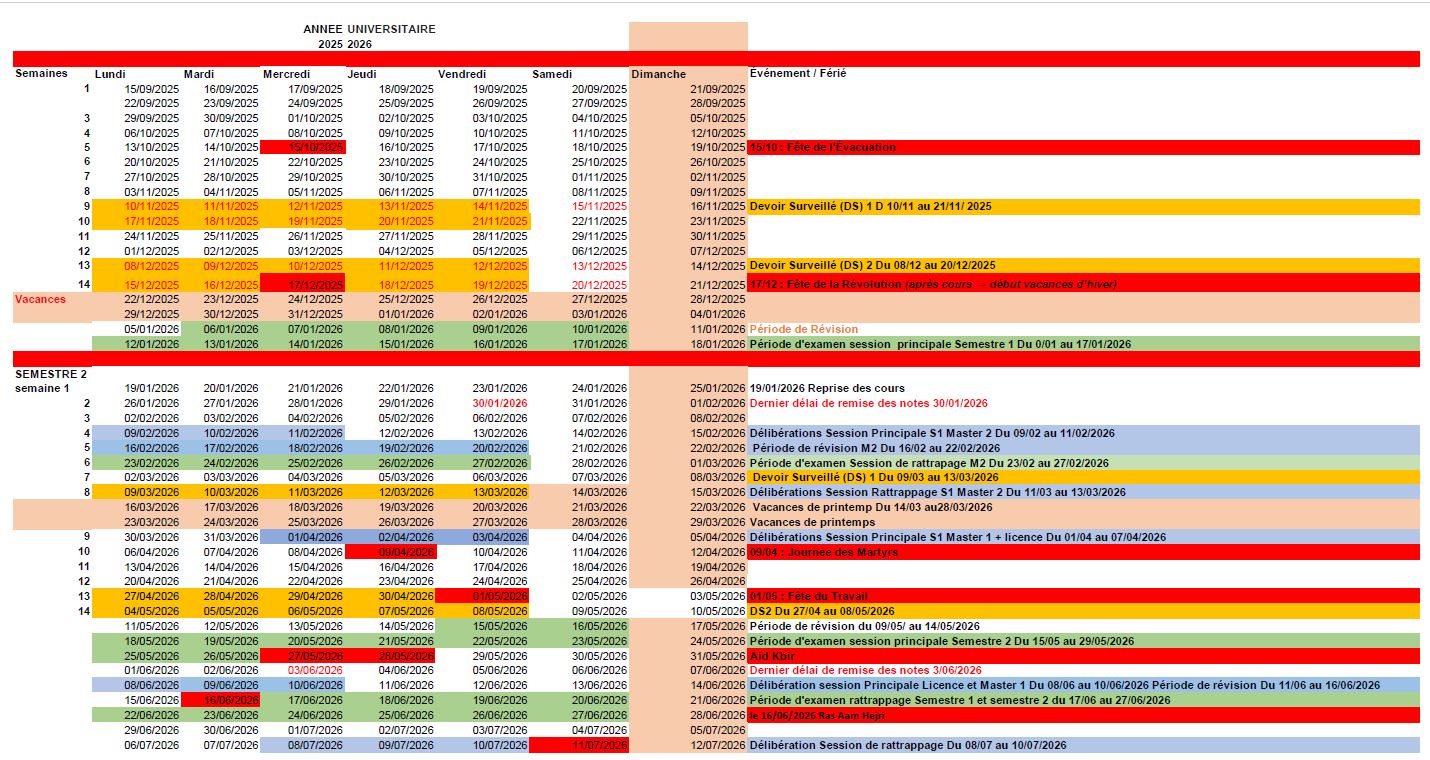Select the "09/04 : Journée des Martyrs" event
The height and width of the screenshot is (760, 1430).
pyautogui.click(x=825, y=552)
